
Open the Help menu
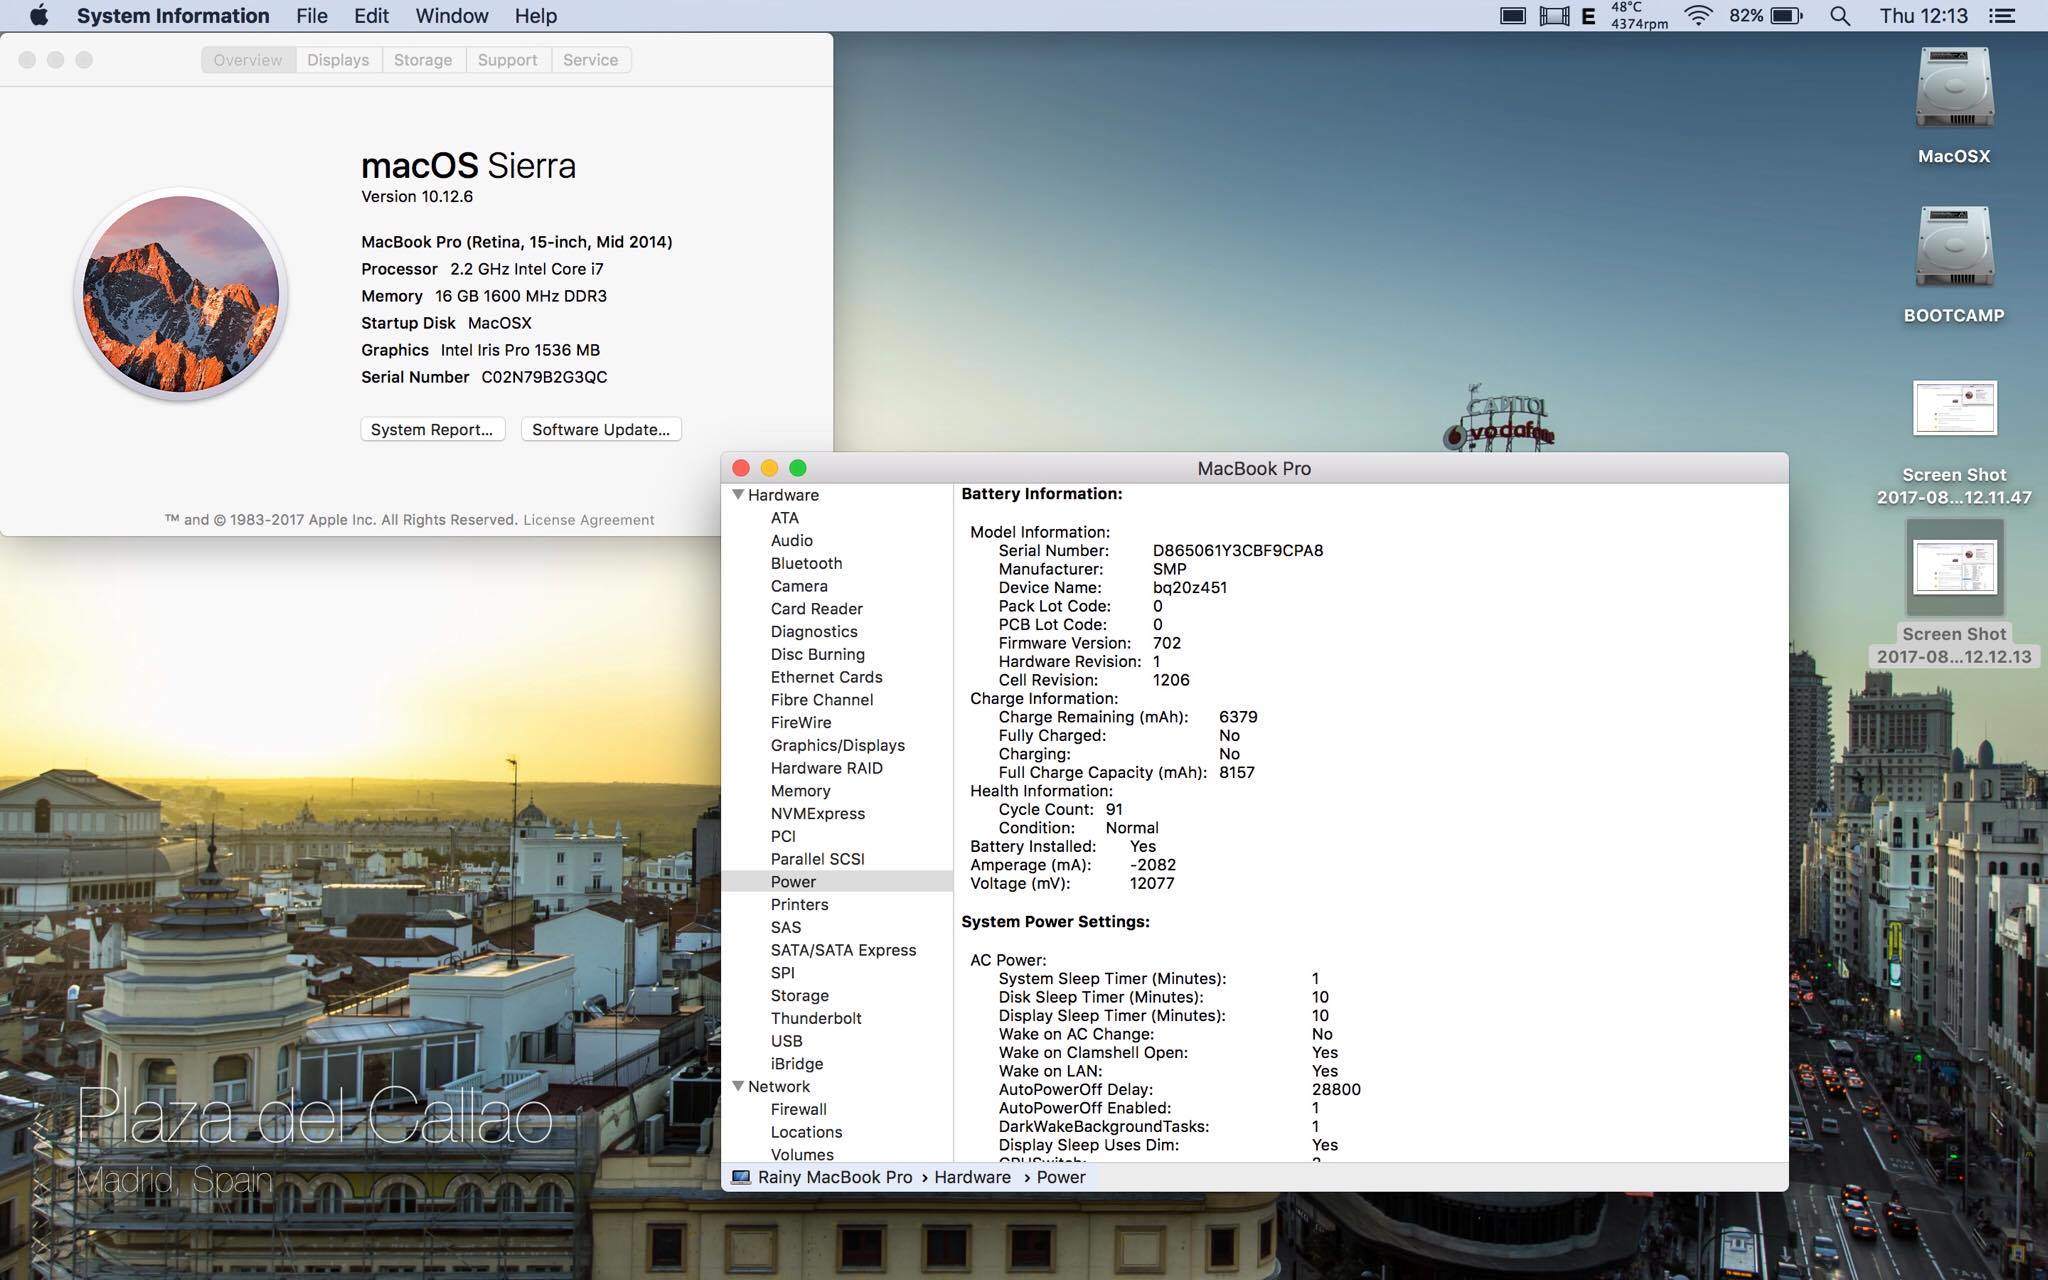(536, 16)
